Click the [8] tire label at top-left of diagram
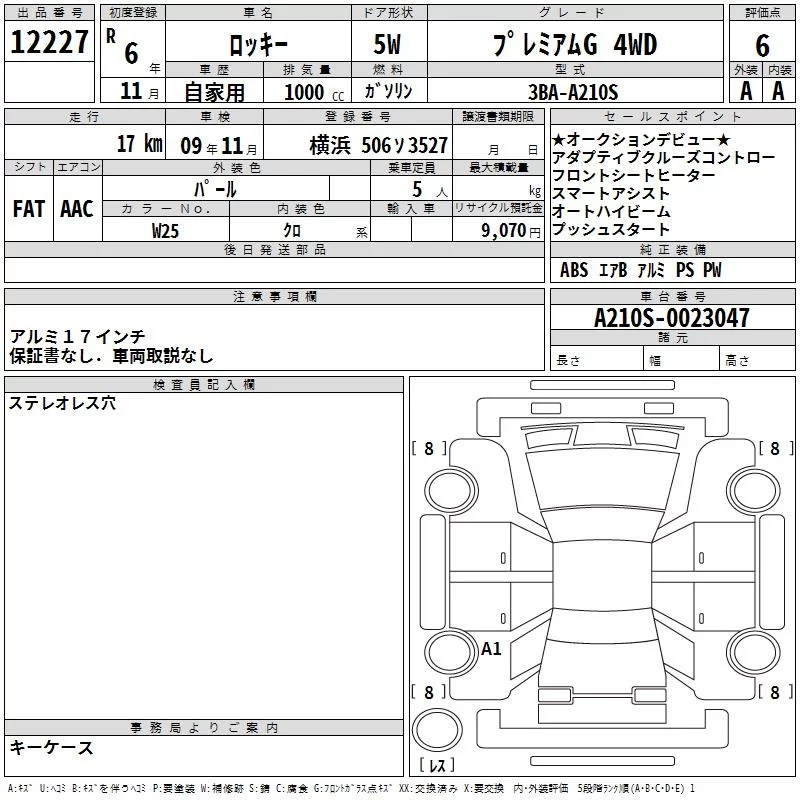 pos(429,449)
